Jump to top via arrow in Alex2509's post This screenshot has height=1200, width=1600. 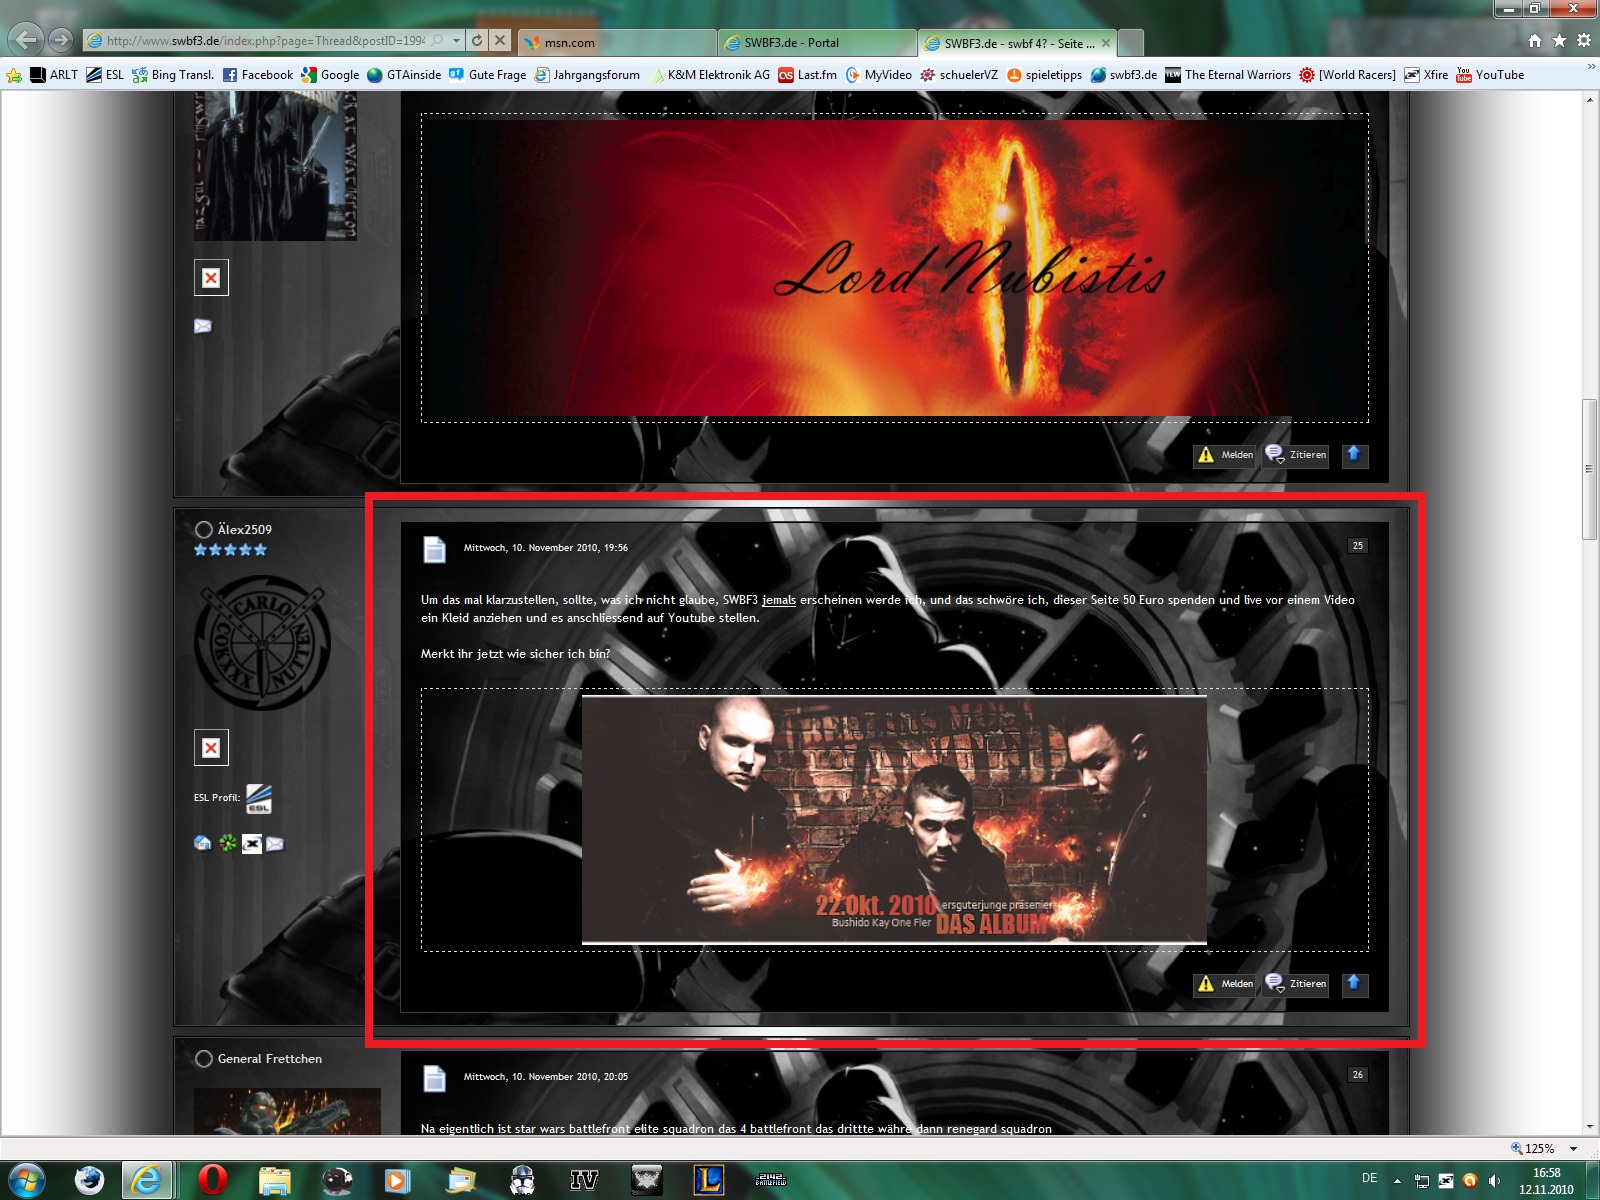[1354, 983]
